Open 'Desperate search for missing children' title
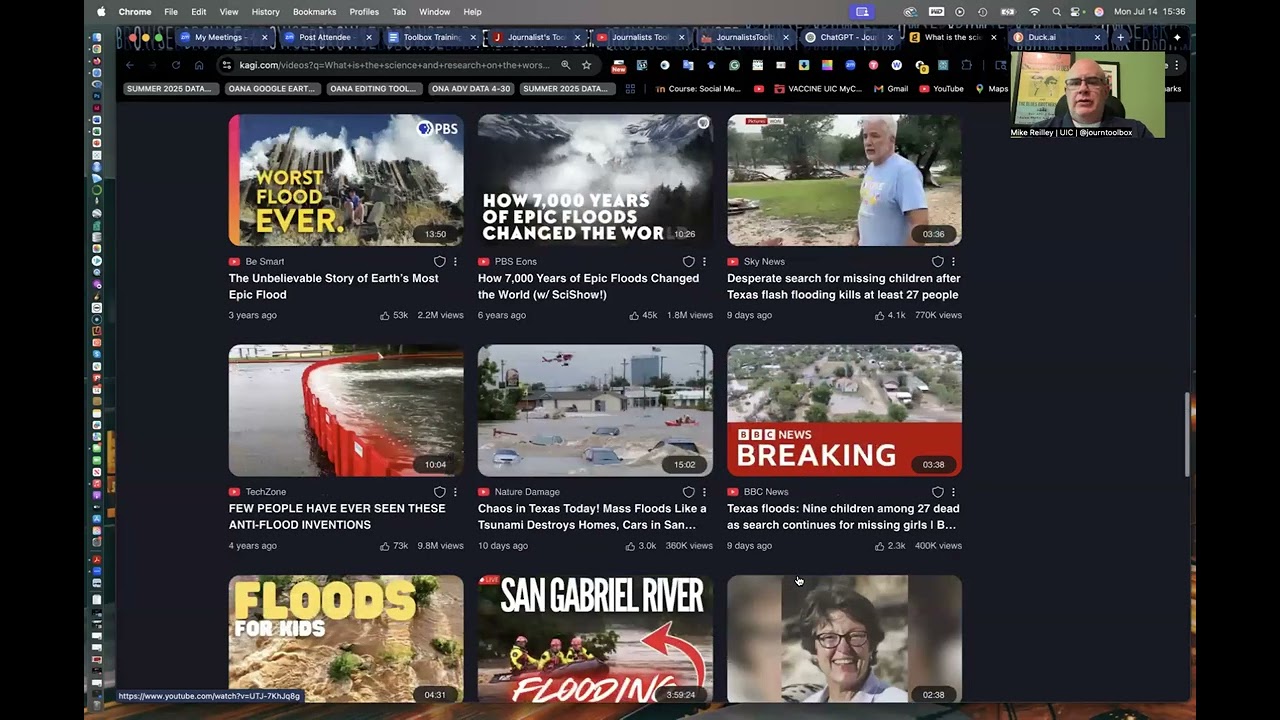The width and height of the screenshot is (1280, 720). (x=843, y=286)
